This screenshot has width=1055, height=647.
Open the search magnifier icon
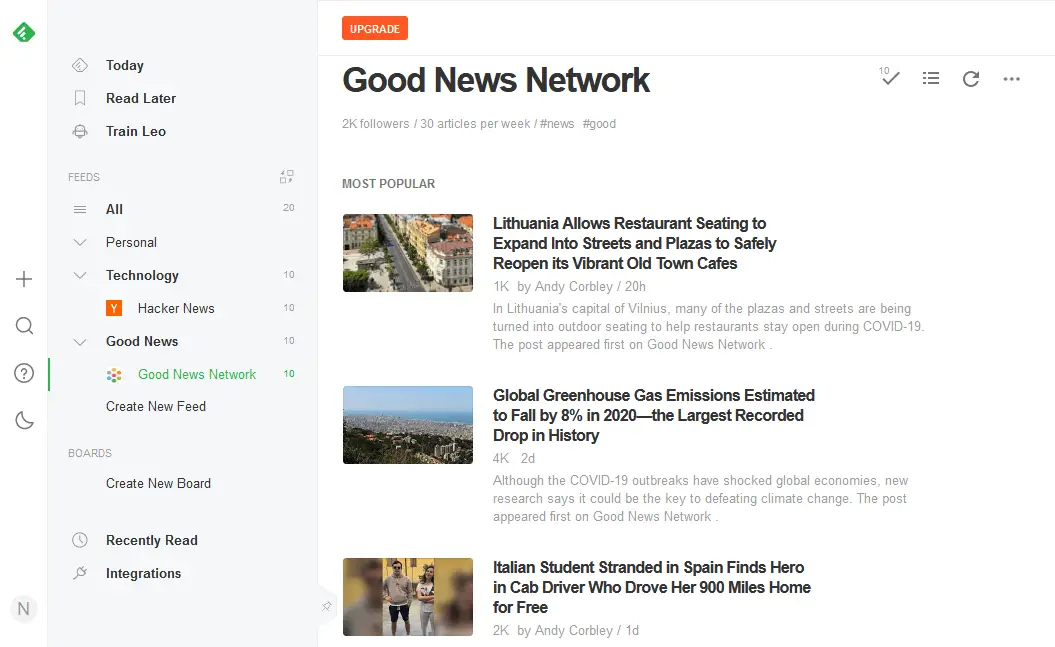coord(24,326)
